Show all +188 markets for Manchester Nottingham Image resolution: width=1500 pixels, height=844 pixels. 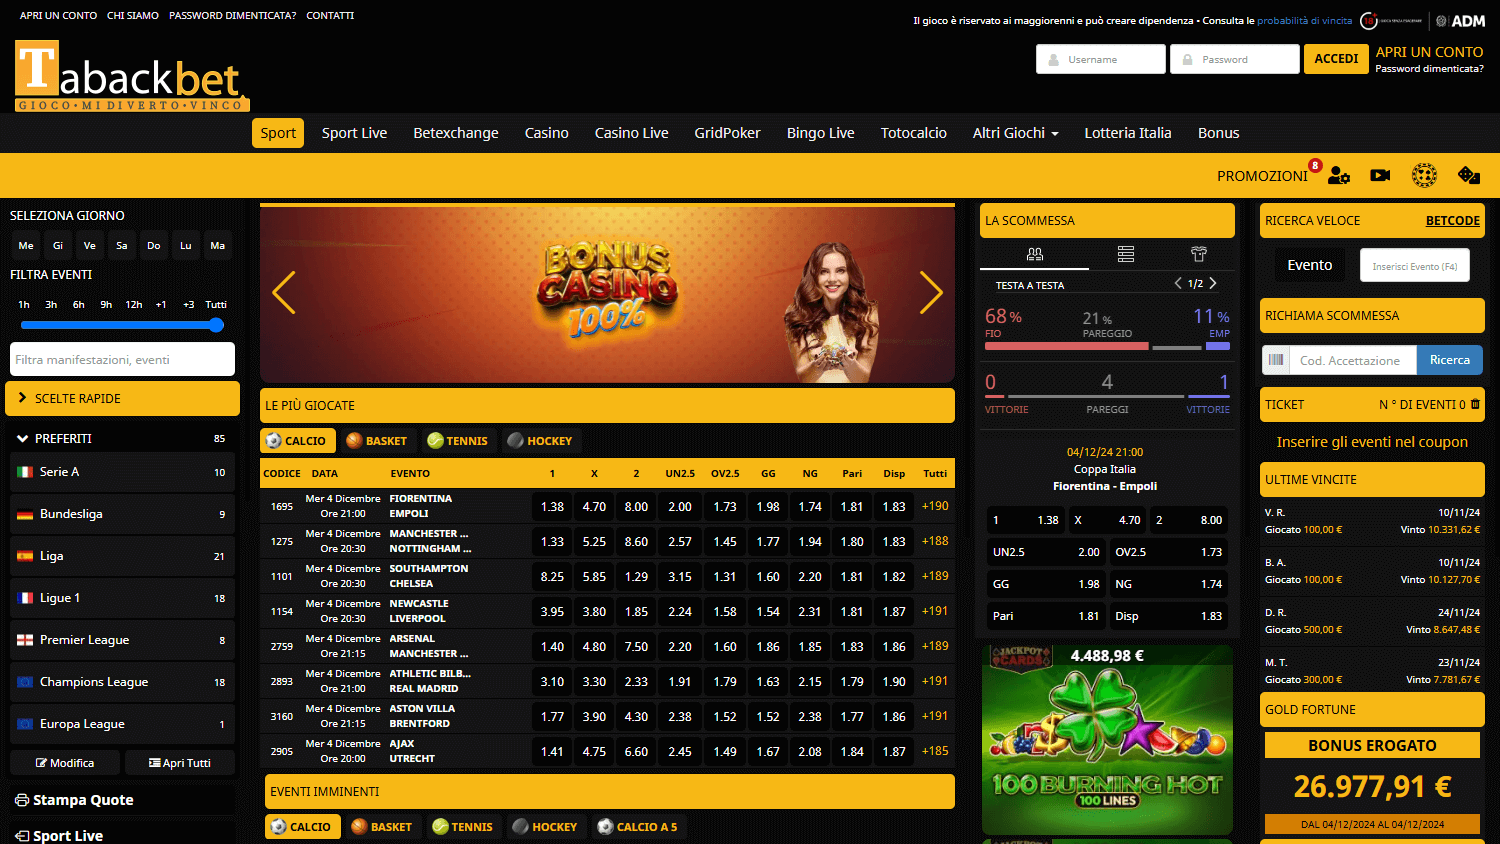coord(935,541)
